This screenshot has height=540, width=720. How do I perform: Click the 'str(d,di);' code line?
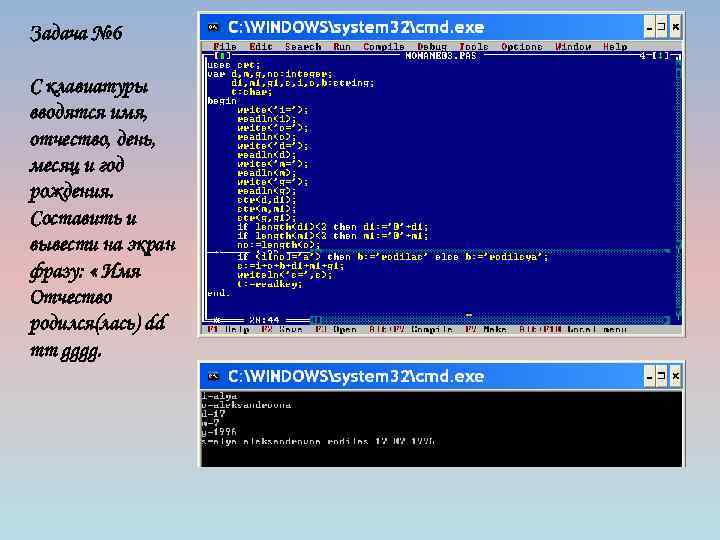[266, 200]
